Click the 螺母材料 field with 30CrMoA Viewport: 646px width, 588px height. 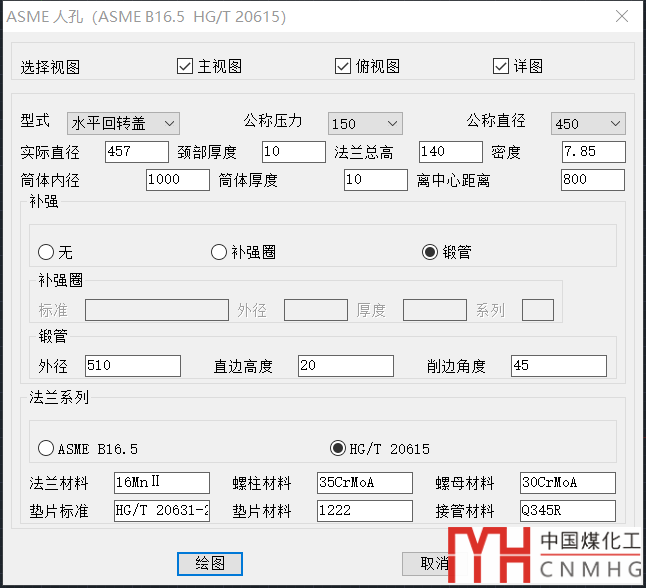568,483
